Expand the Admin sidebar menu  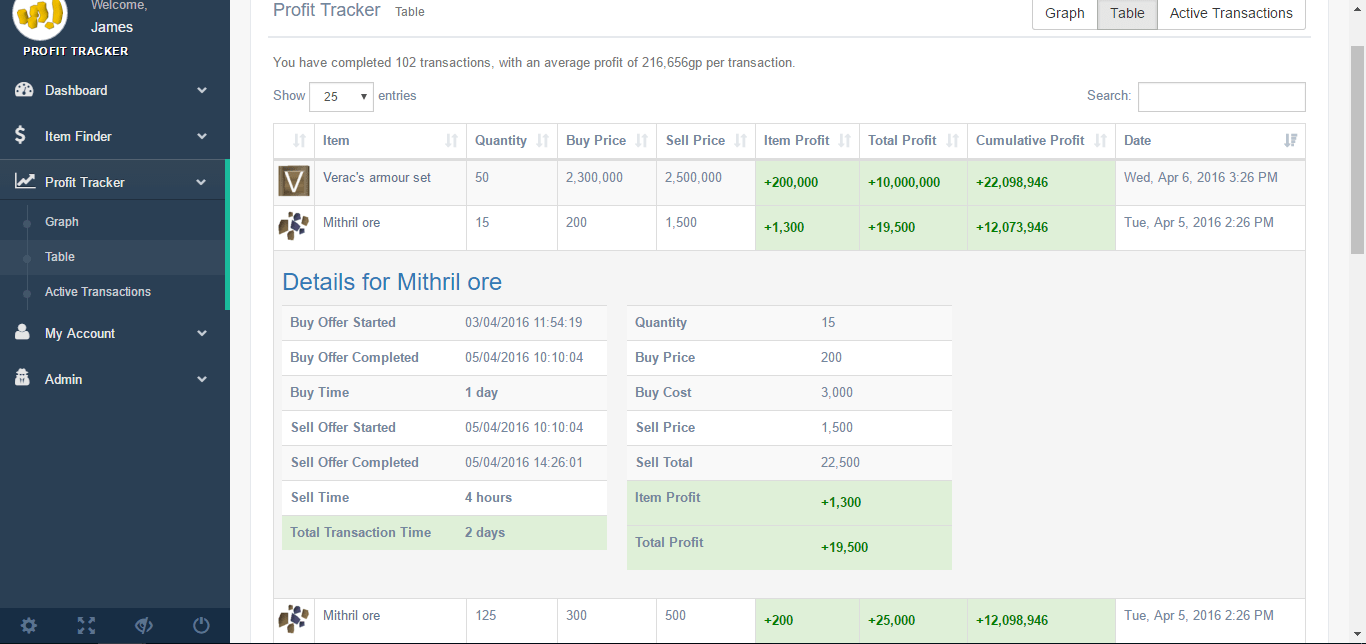(x=114, y=379)
